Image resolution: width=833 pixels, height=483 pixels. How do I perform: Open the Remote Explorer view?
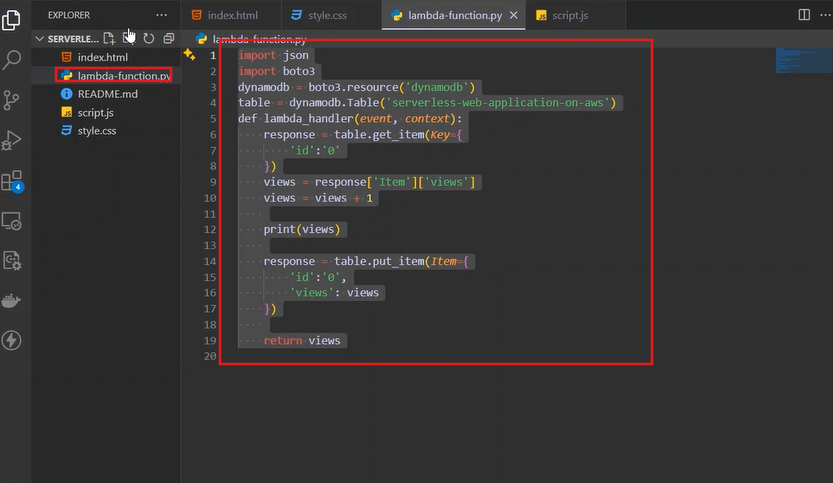point(12,221)
